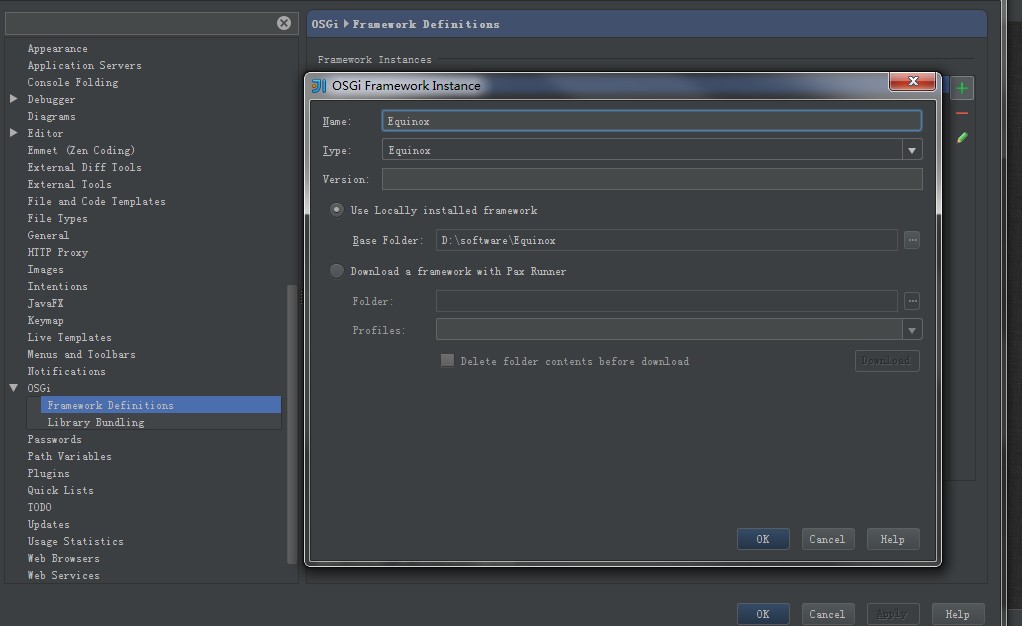Open Help in the Settings window
This screenshot has width=1022, height=626.
click(958, 614)
